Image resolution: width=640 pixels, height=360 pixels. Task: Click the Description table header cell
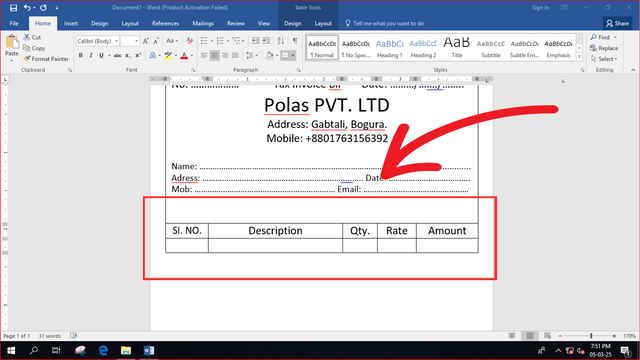276,231
